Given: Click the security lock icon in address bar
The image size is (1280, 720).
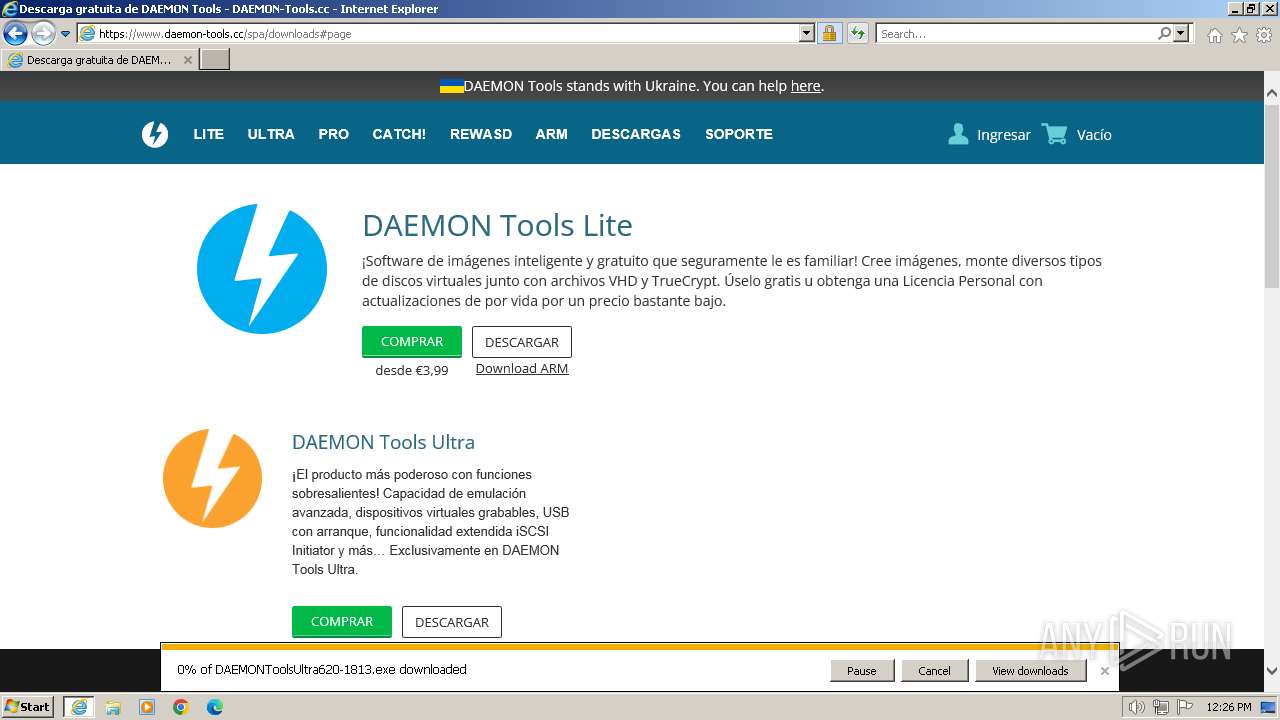Looking at the screenshot, I should 829,33.
